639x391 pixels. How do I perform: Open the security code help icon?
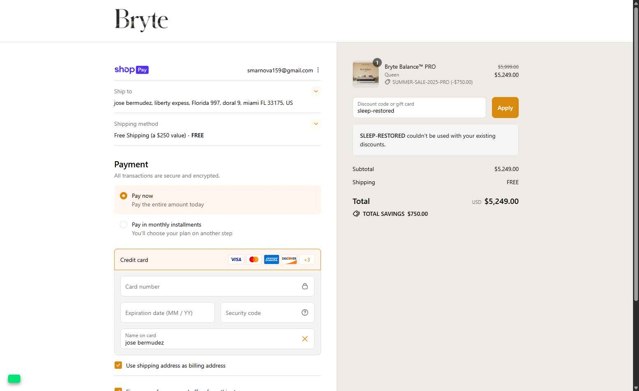coord(304,313)
